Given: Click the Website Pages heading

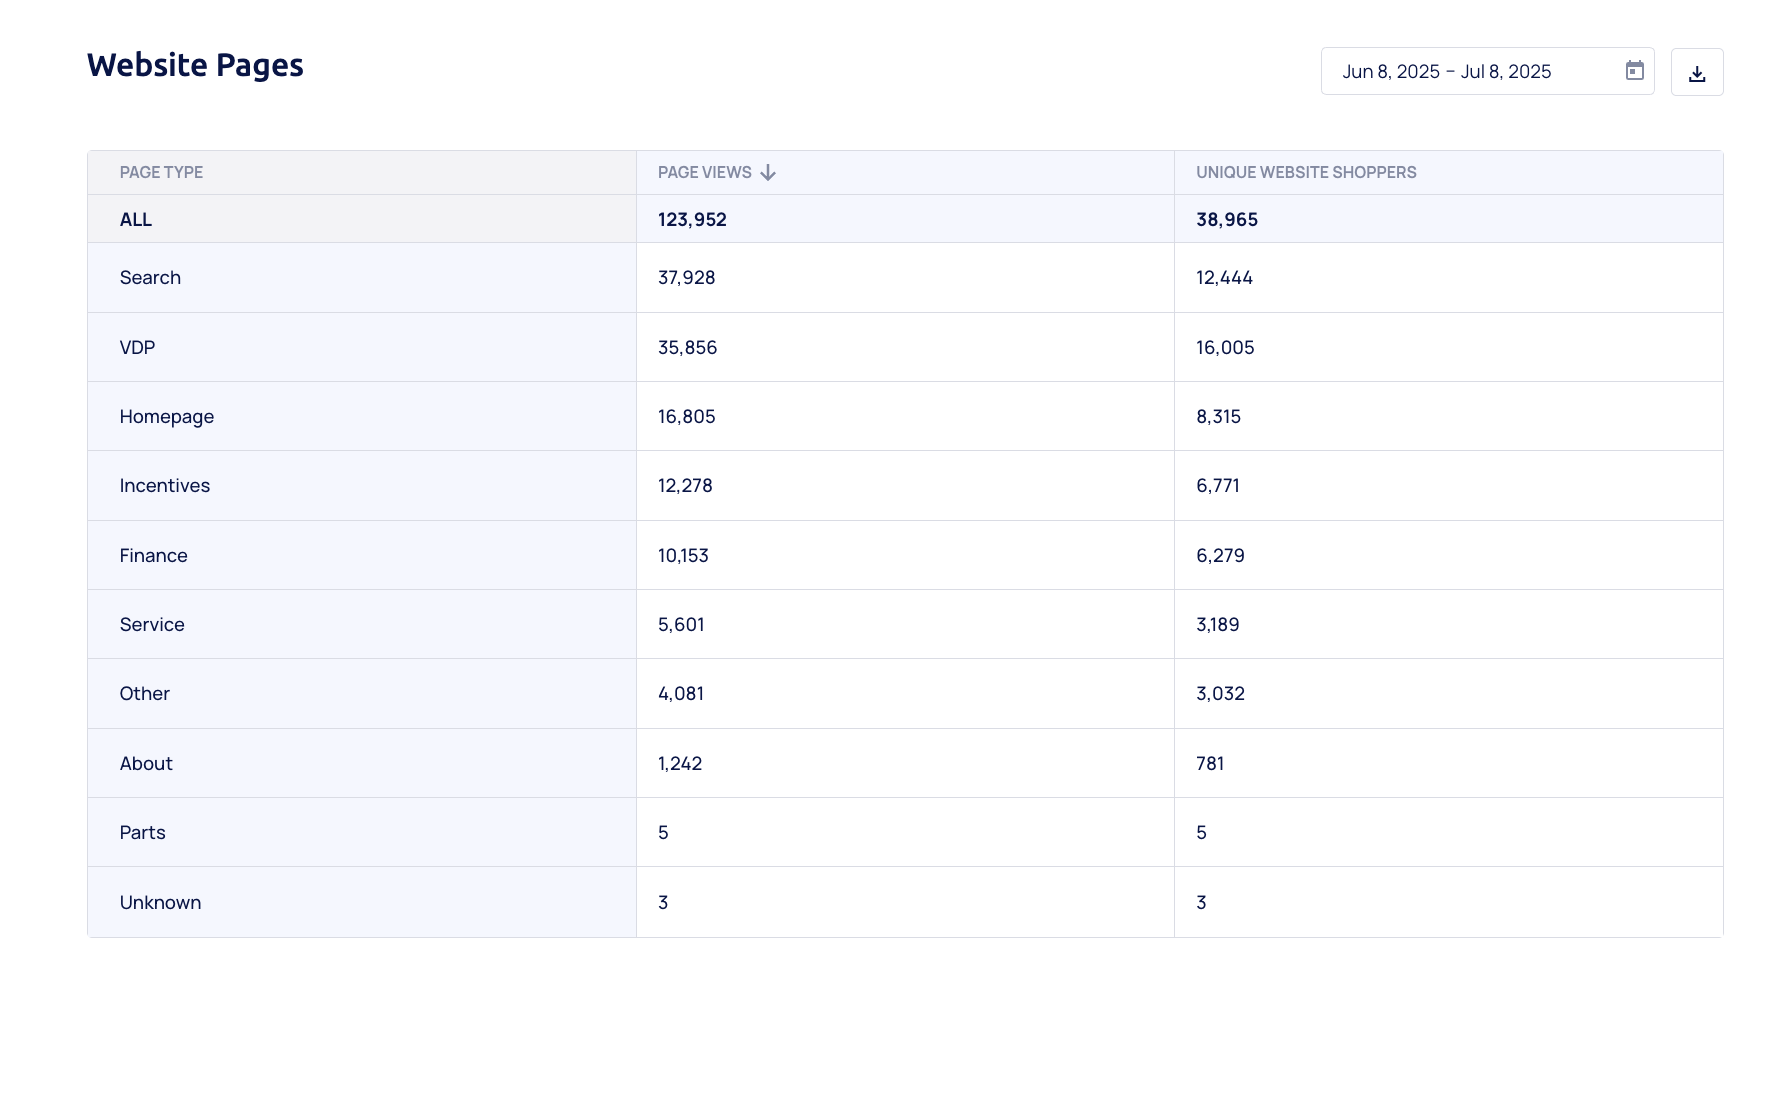Looking at the screenshot, I should (x=195, y=65).
